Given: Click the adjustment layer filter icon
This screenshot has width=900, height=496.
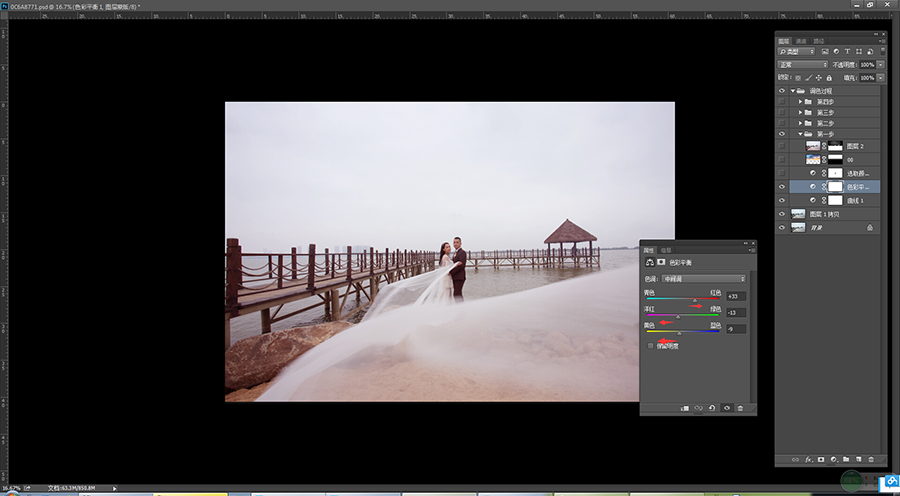Looking at the screenshot, I should (x=836, y=51).
